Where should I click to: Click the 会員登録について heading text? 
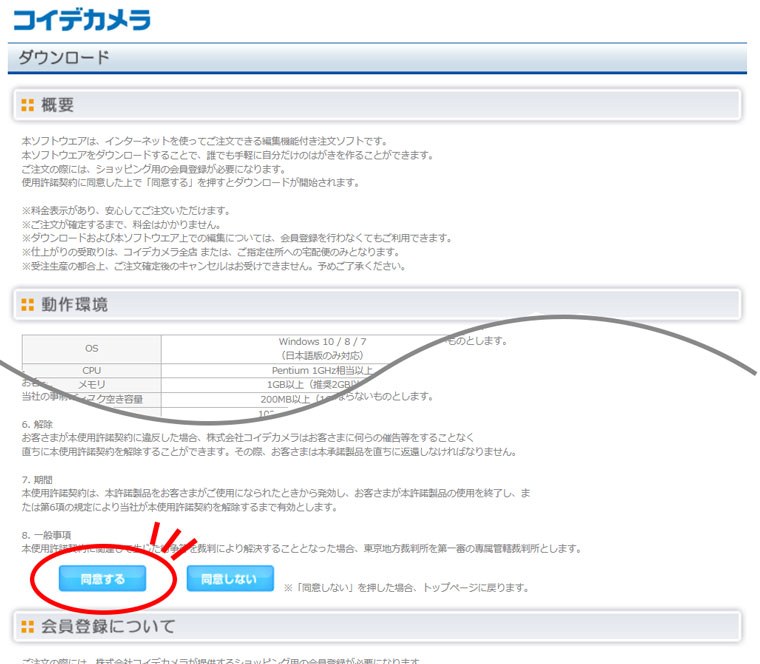click(108, 627)
